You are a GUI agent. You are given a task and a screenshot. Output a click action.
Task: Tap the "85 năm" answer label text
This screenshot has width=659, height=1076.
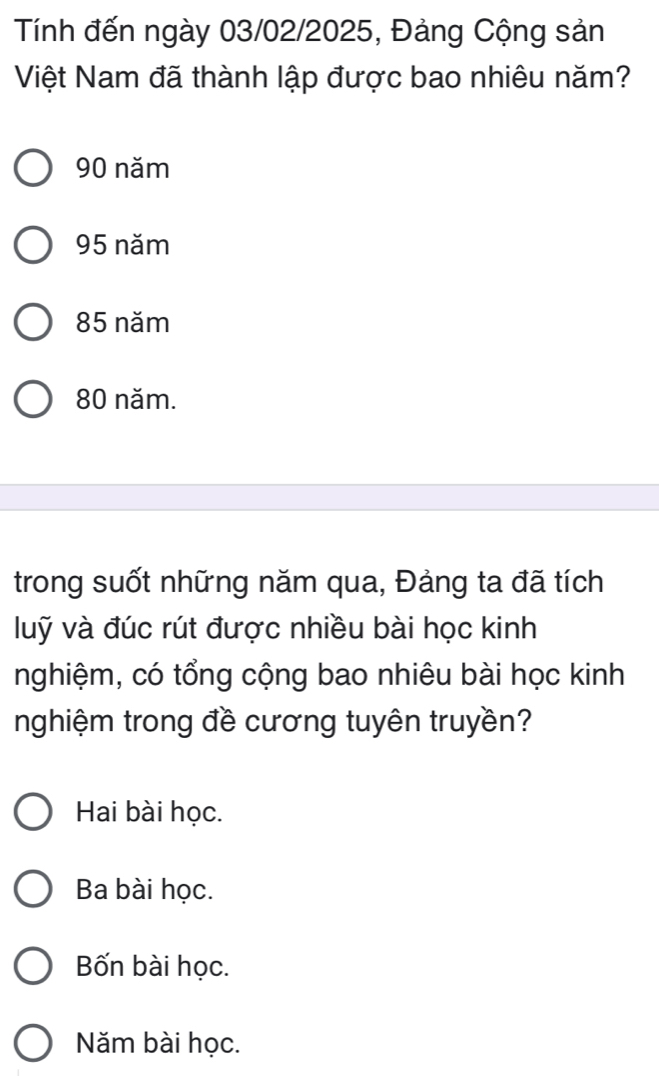[x=122, y=324]
